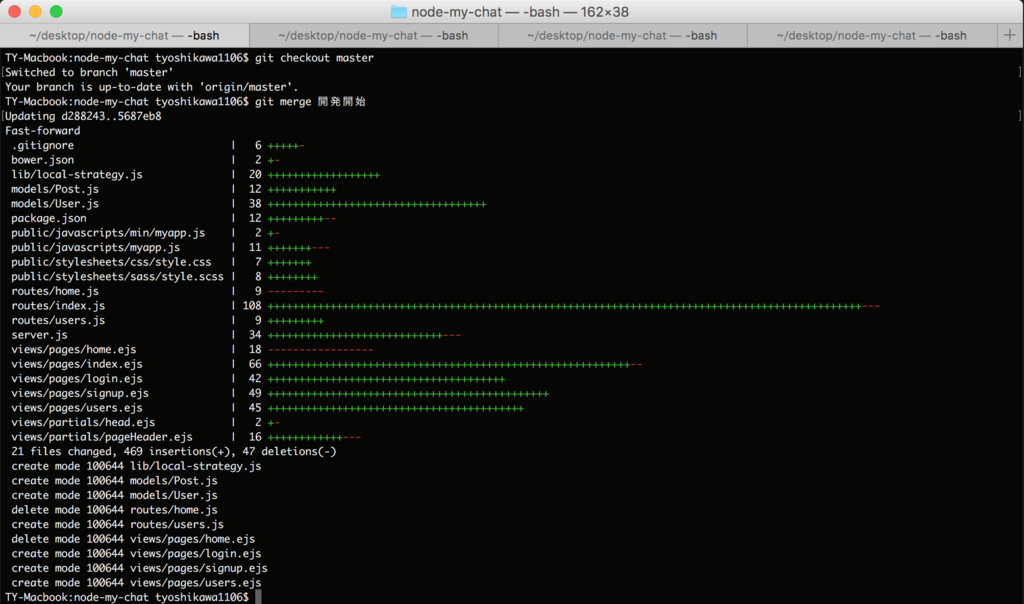Maximize the terminal window with green button

56,11
